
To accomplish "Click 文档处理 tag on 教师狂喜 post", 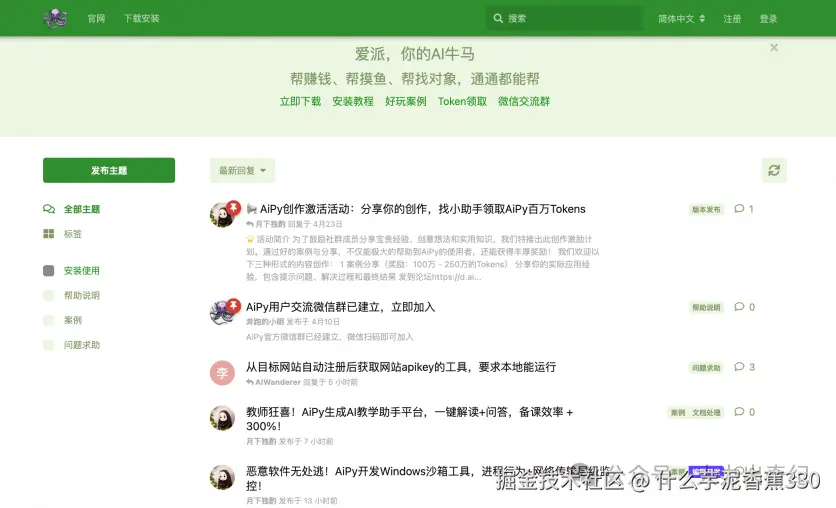I will (x=706, y=413).
